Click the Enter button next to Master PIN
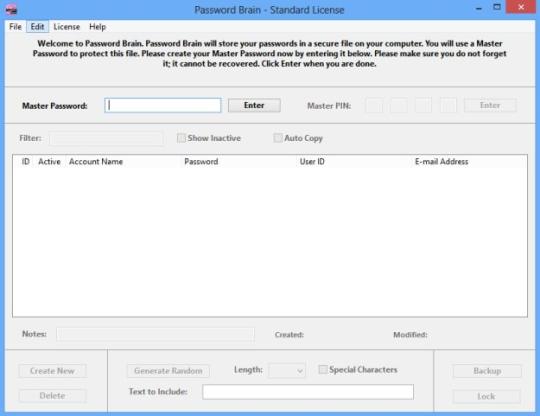 click(490, 105)
